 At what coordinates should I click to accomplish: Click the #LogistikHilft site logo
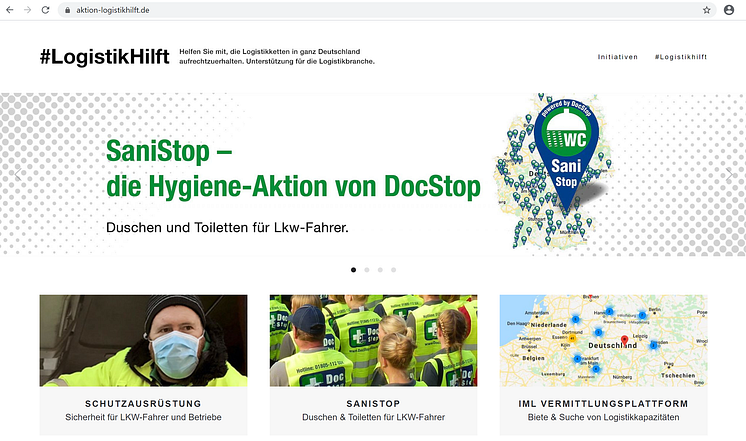[x=104, y=57]
